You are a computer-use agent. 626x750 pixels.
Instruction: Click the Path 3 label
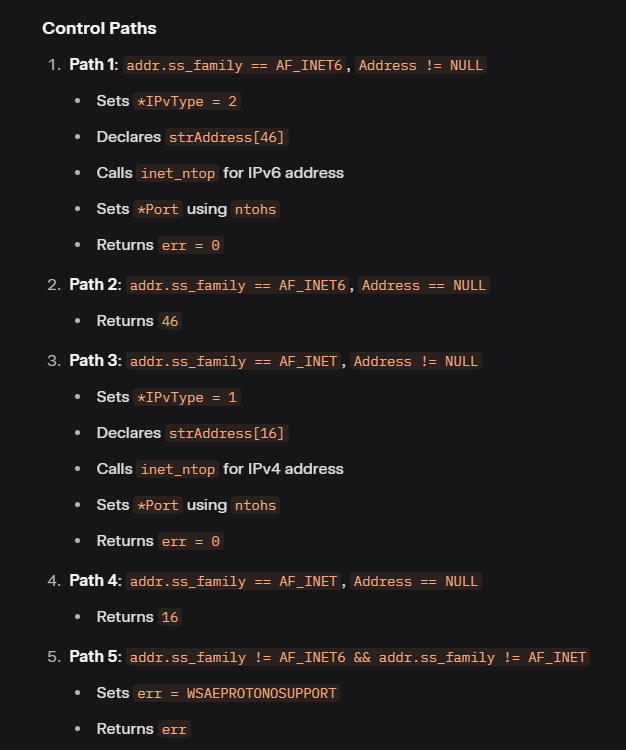click(x=95, y=361)
